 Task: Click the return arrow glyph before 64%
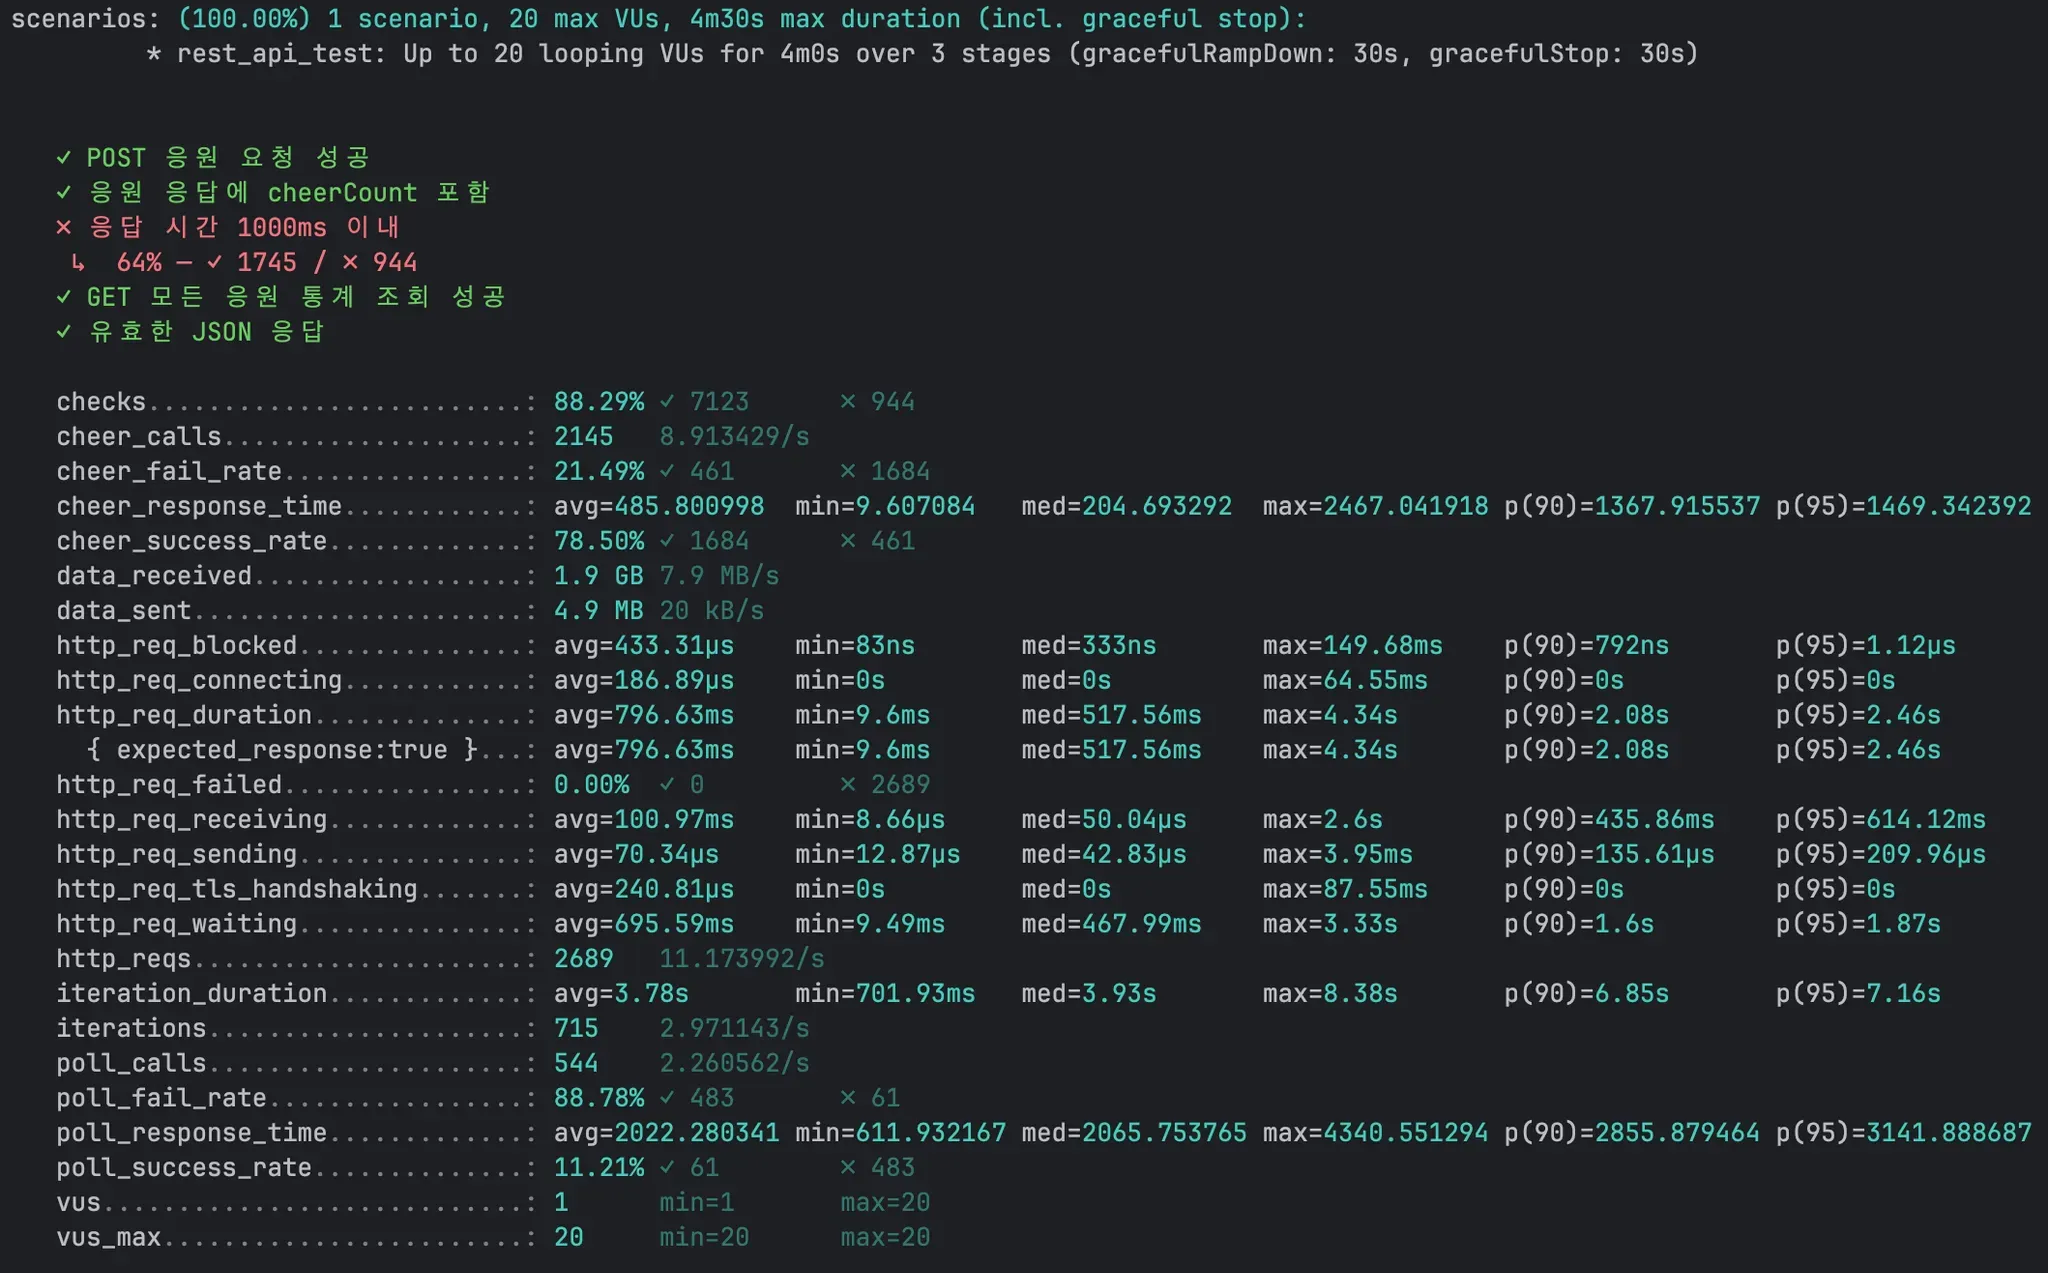pyautogui.click(x=78, y=263)
